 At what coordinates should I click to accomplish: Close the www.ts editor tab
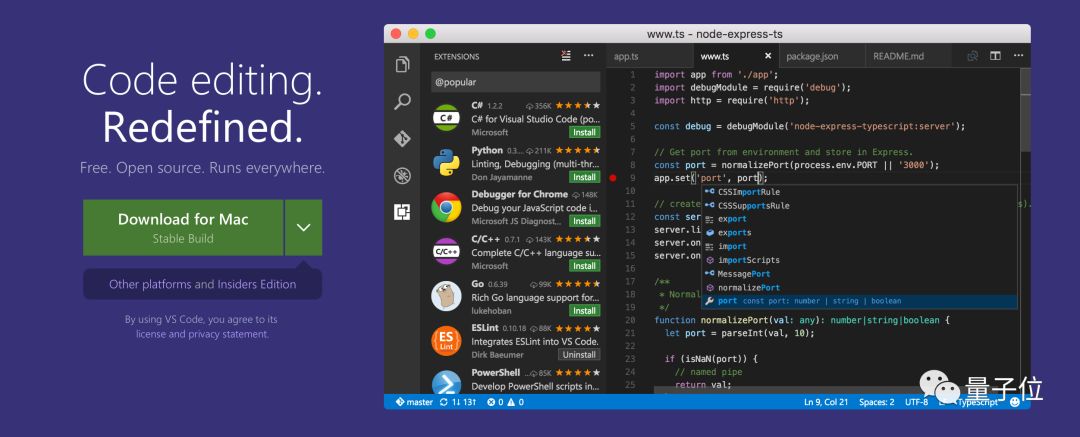[x=768, y=57]
